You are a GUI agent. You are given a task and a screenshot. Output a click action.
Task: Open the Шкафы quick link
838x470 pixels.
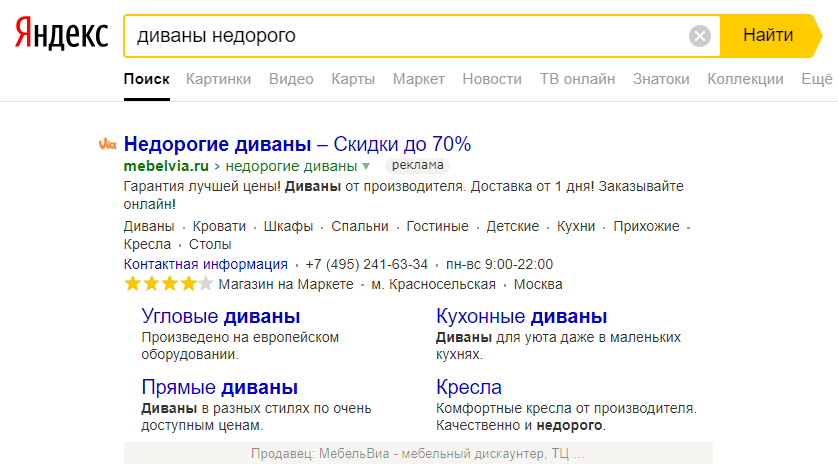288,226
